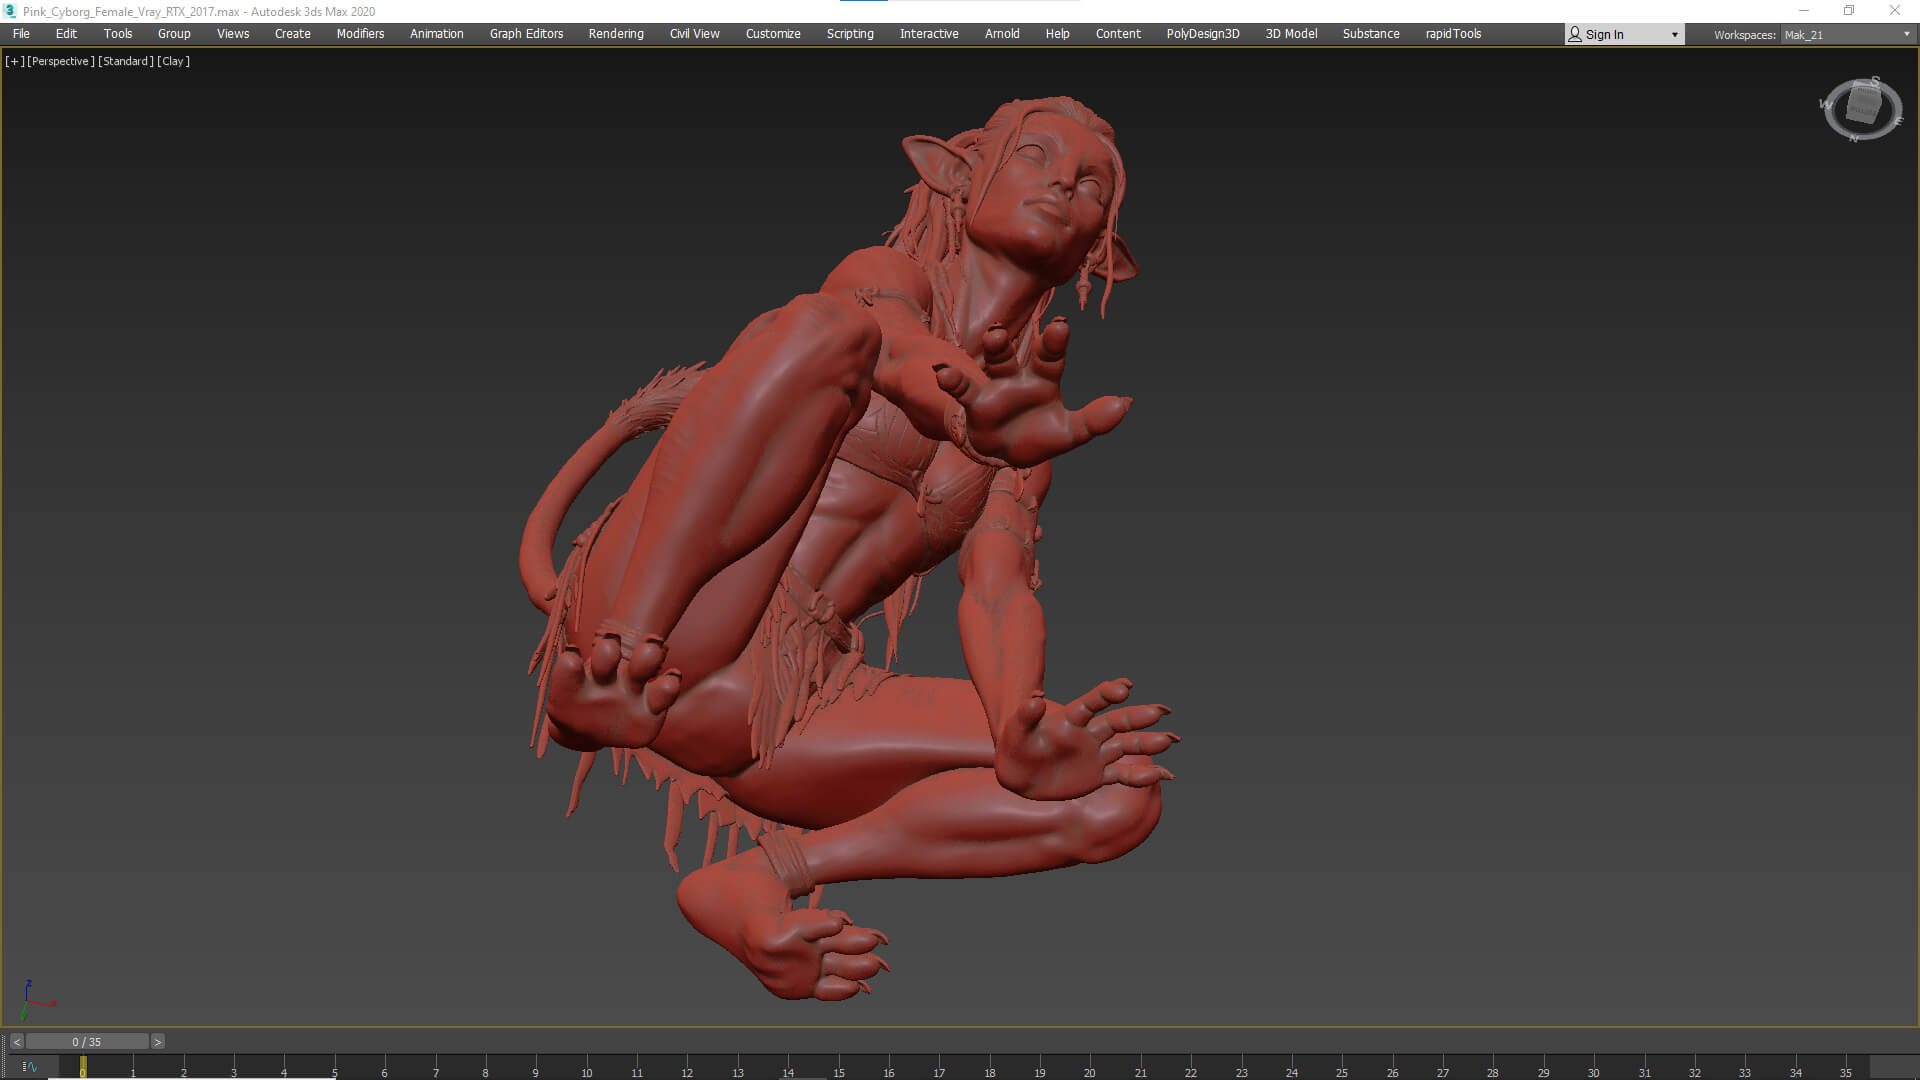Click the W compass label on ViewCube
This screenshot has width=1920, height=1080.
click(1826, 104)
